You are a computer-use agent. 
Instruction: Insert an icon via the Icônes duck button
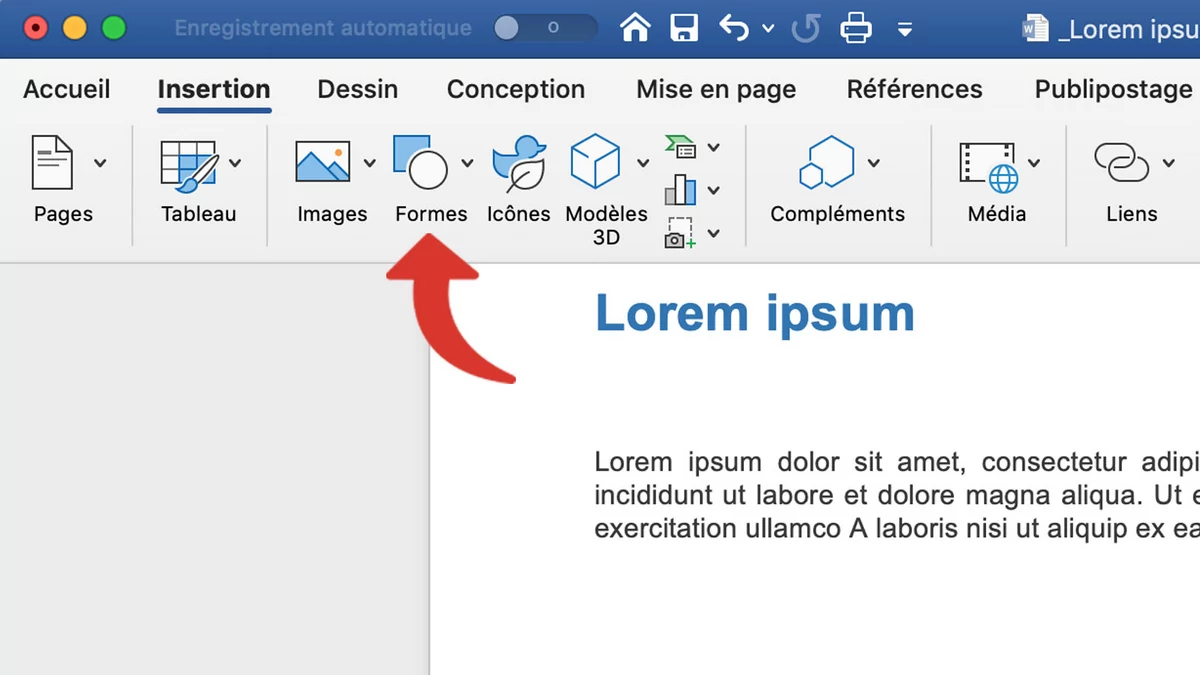coord(518,163)
